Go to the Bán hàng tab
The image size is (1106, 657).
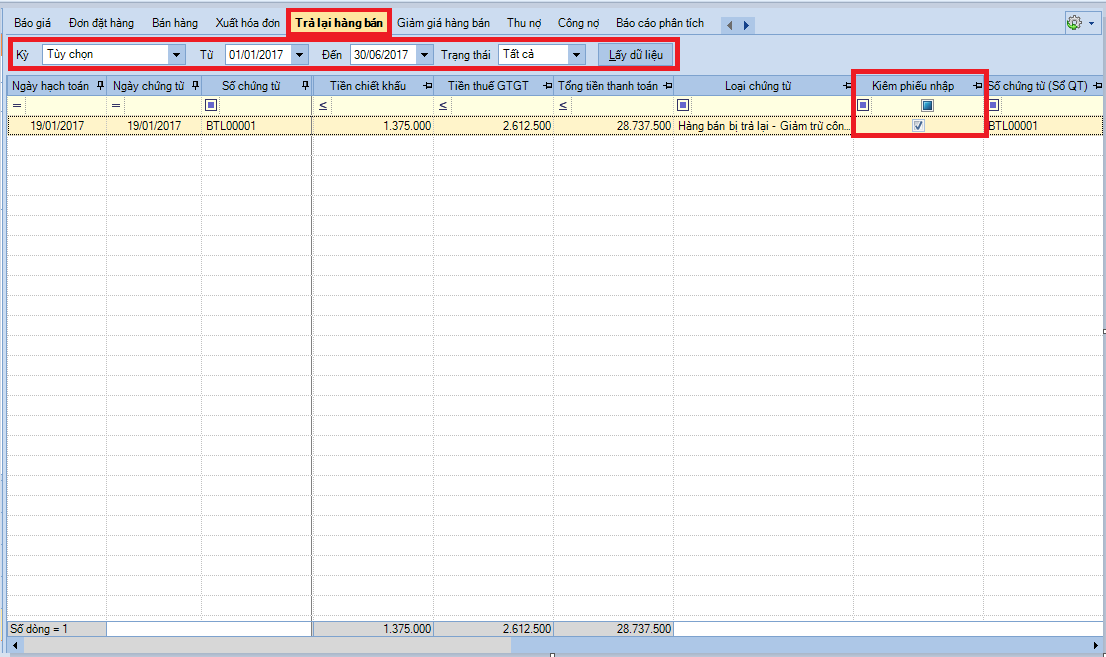click(x=175, y=23)
